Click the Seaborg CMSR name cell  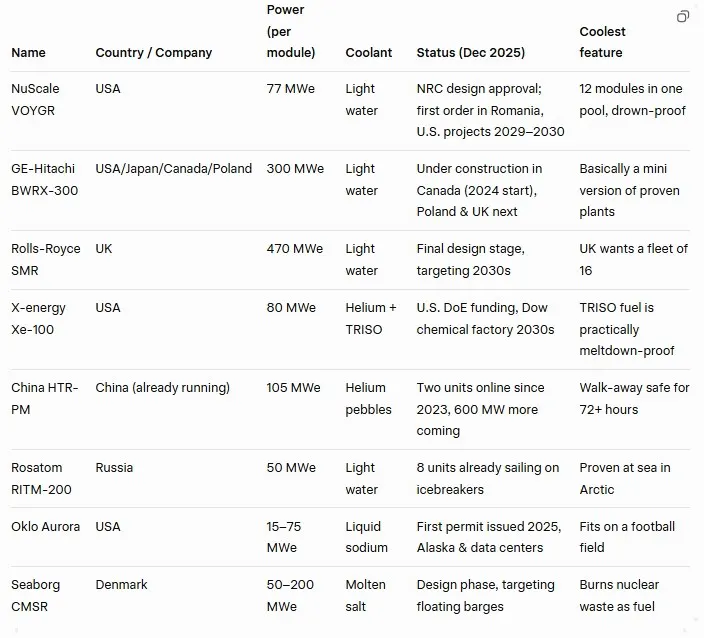click(x=36, y=595)
